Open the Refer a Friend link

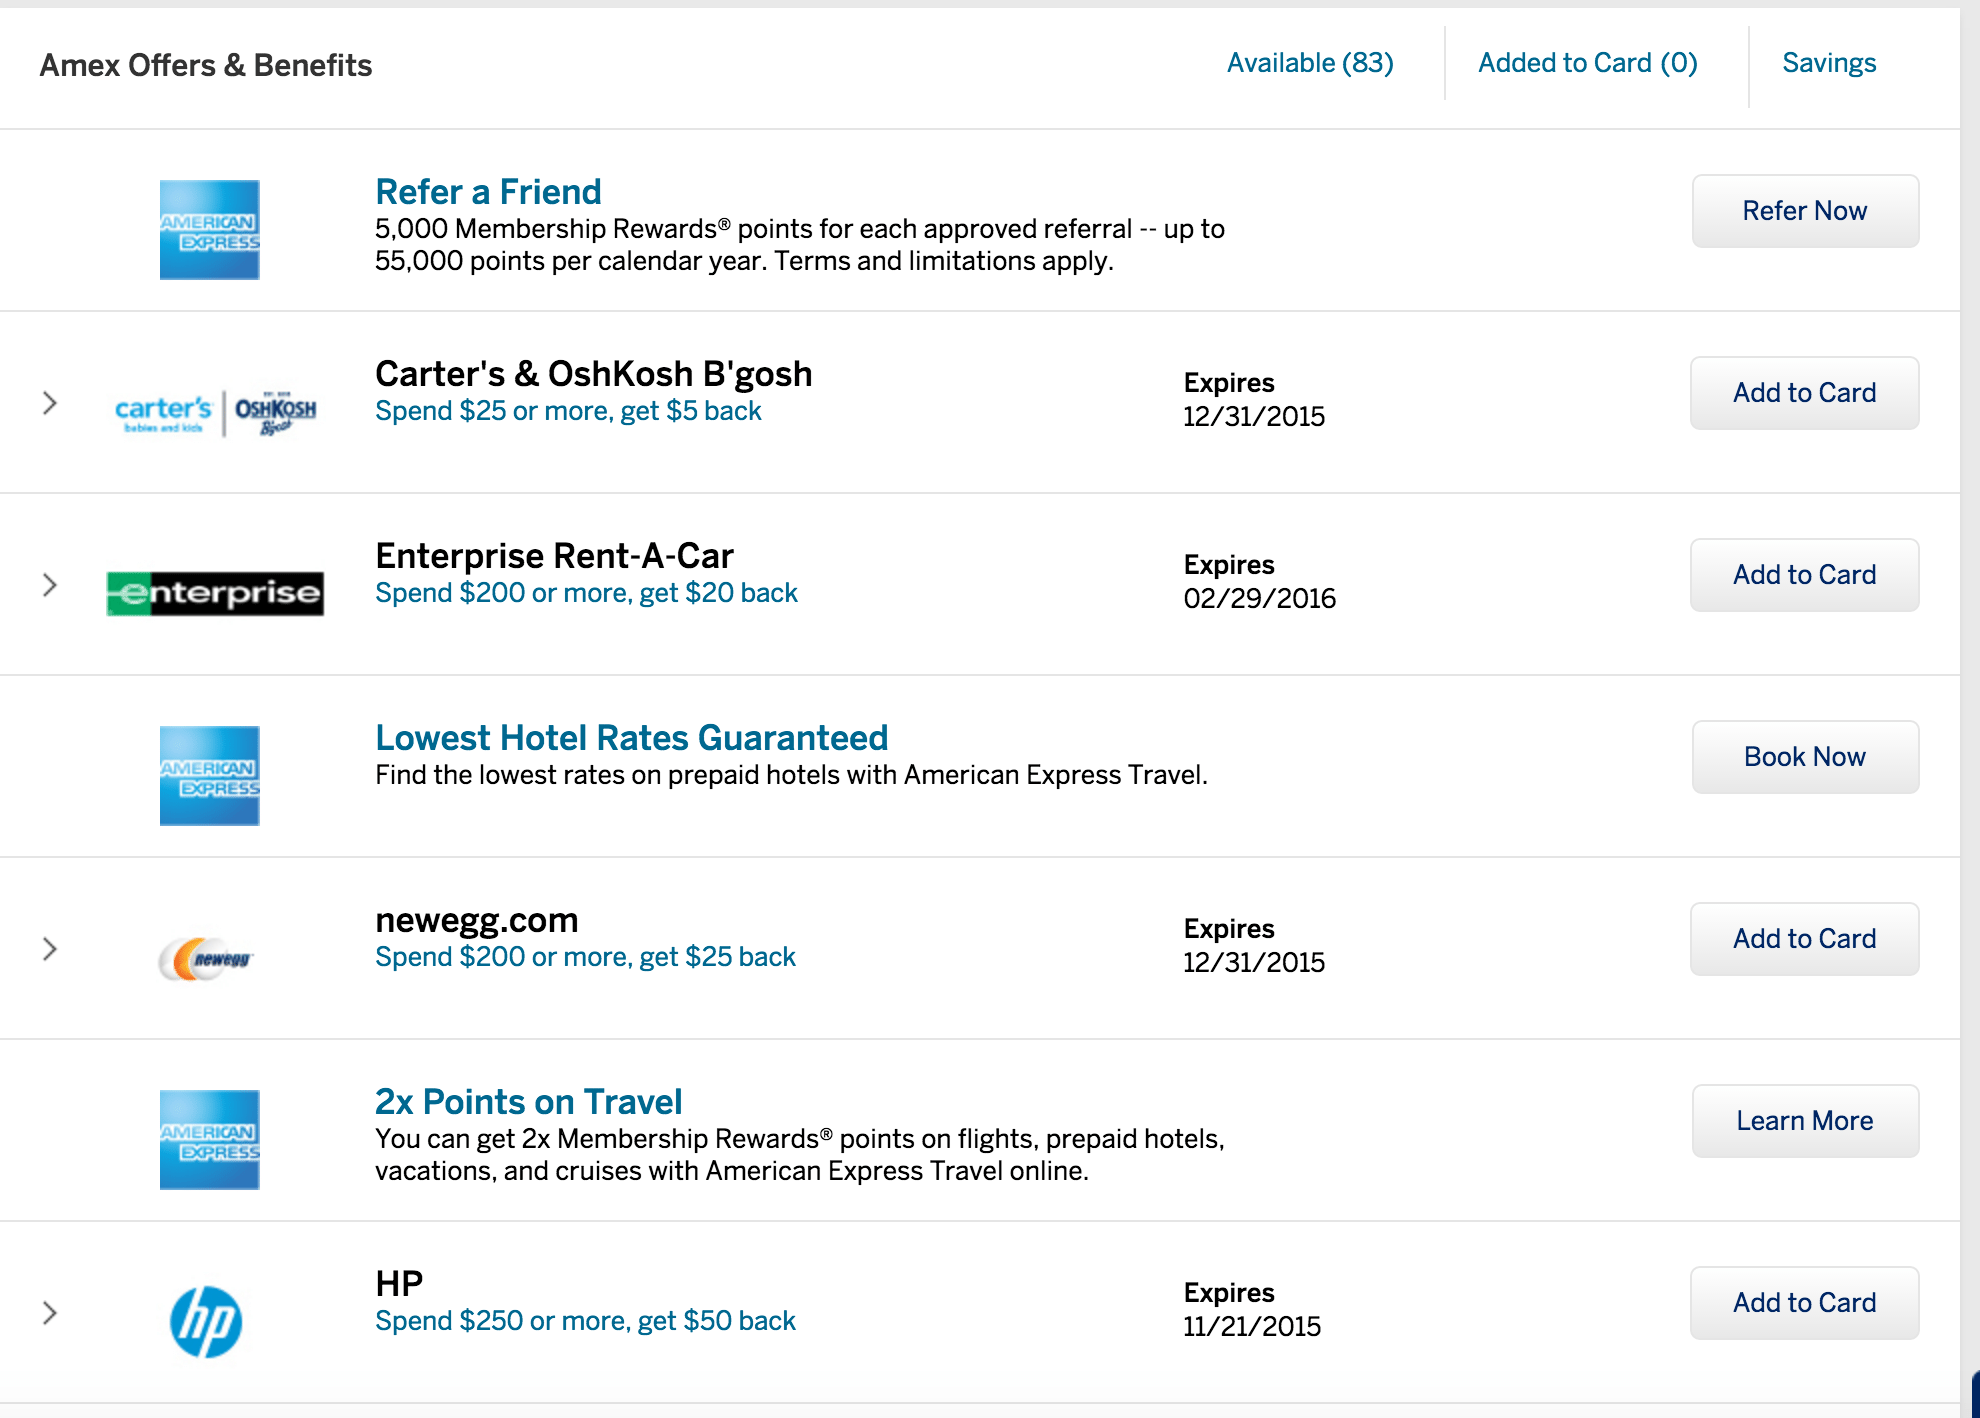tap(488, 191)
